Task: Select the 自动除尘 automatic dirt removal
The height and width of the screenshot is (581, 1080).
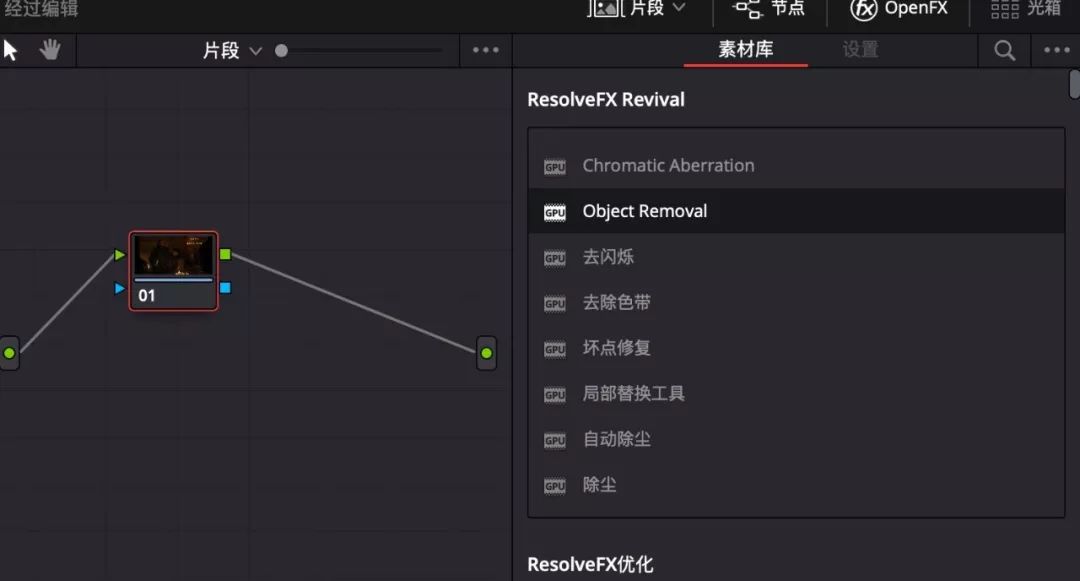Action: pos(796,439)
